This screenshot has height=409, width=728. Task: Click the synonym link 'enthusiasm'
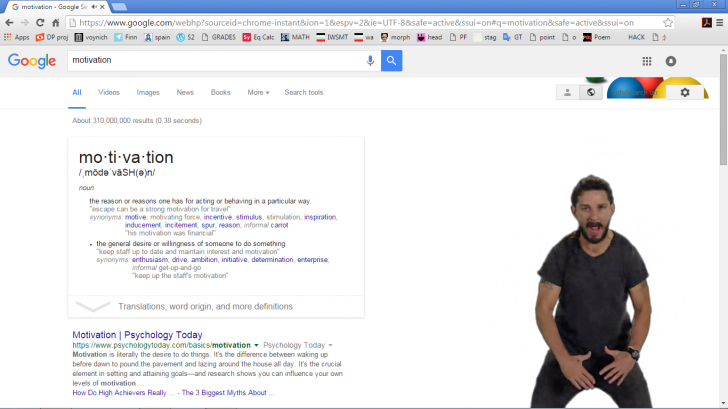(x=150, y=260)
